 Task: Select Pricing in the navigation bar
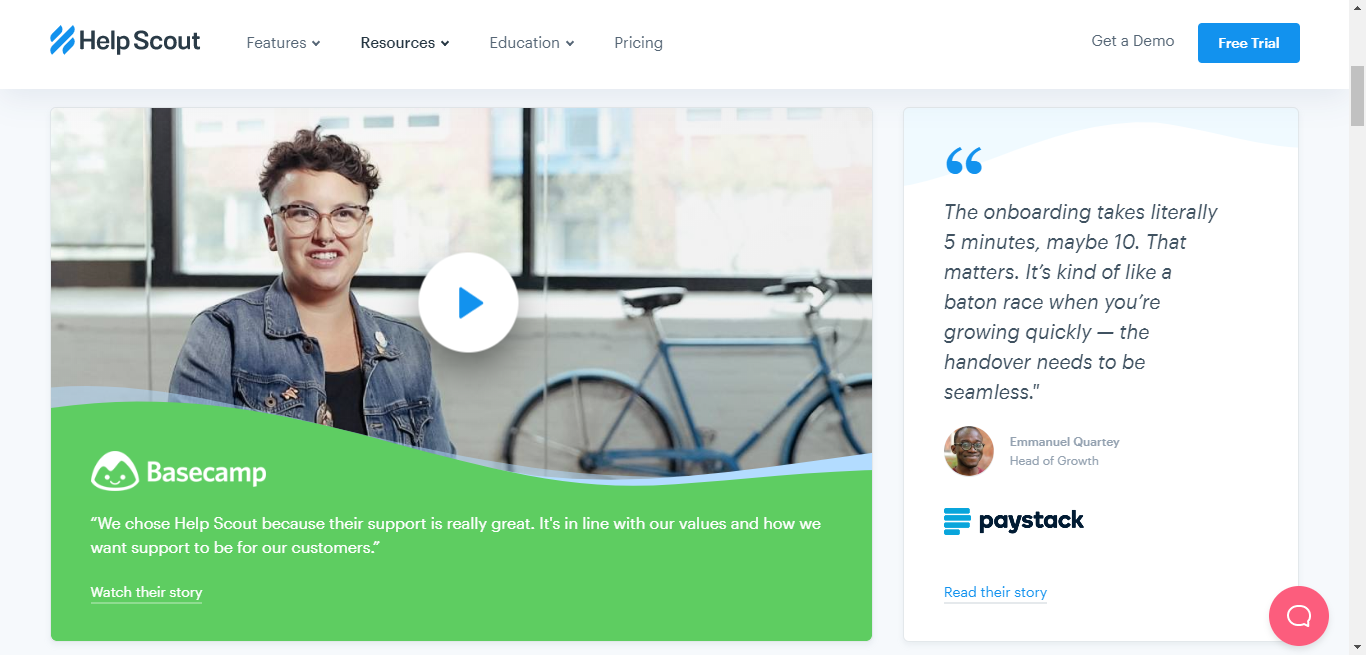click(x=638, y=43)
